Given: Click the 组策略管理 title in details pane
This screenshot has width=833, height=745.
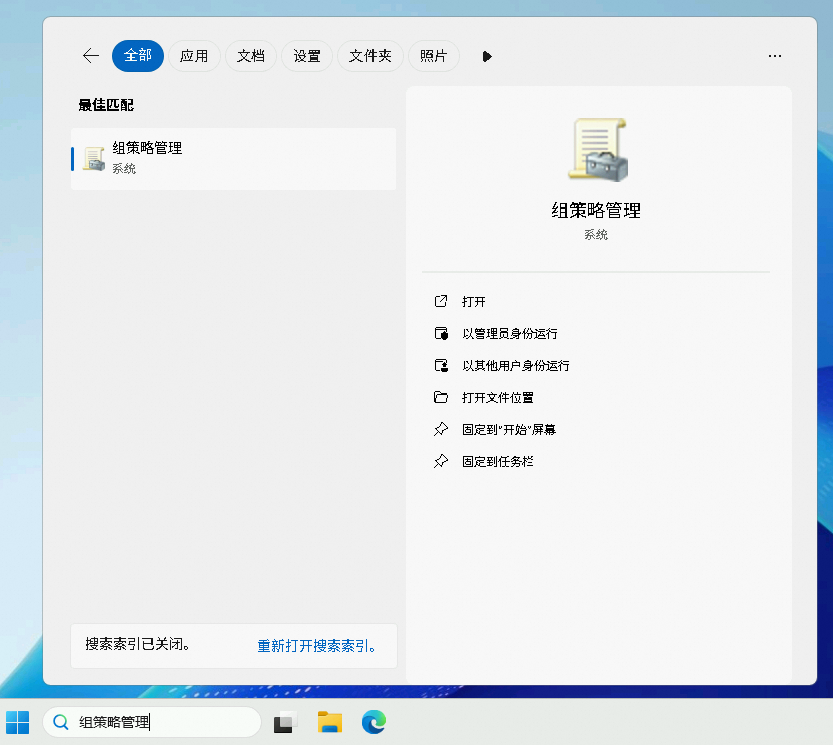Looking at the screenshot, I should [x=596, y=211].
